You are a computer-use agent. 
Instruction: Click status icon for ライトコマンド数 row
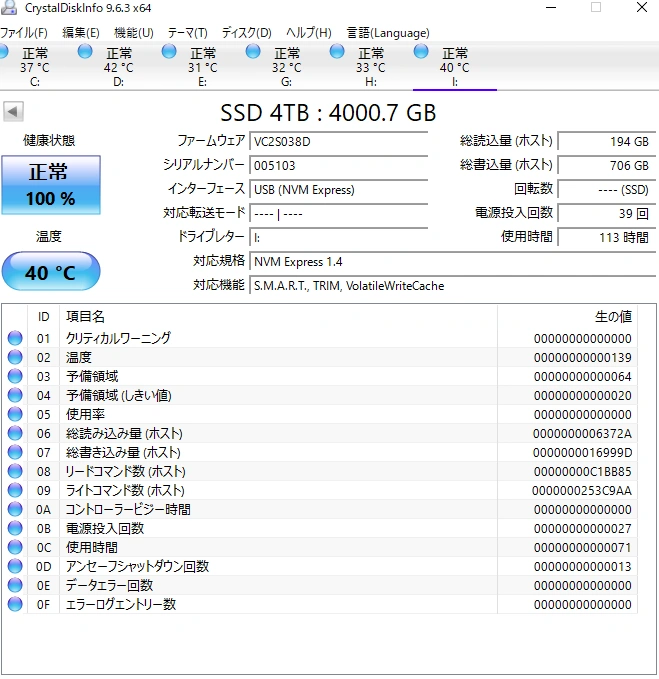15,490
